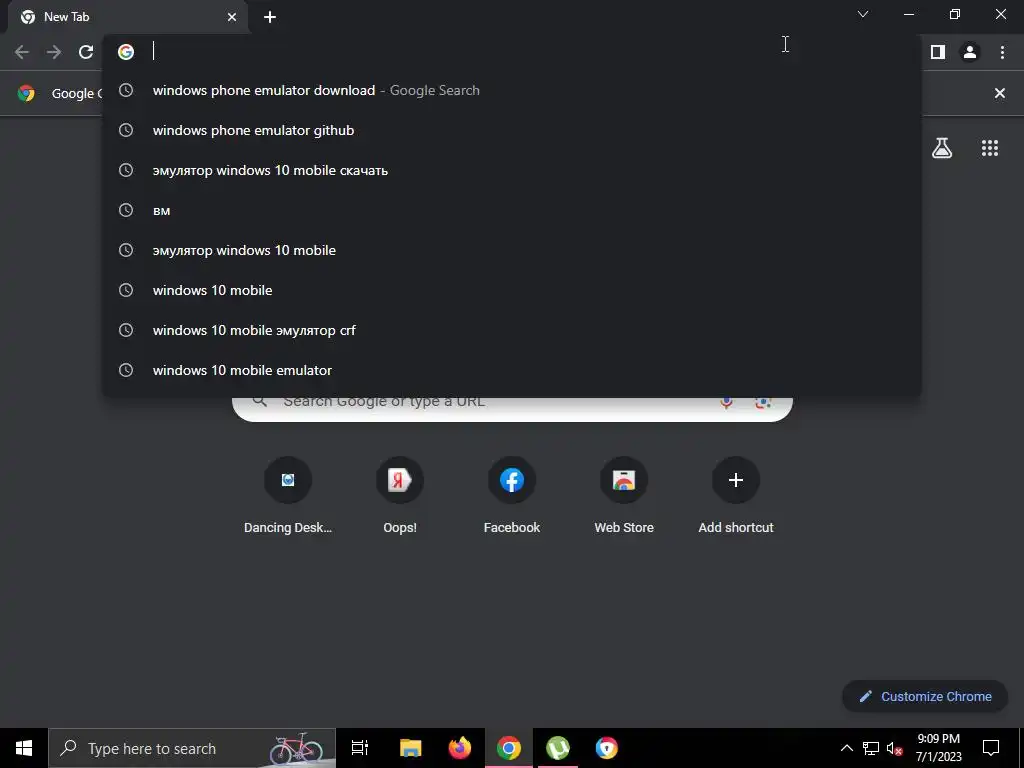Open Chrome Labs flask icon
The image size is (1024, 768).
tap(942, 148)
